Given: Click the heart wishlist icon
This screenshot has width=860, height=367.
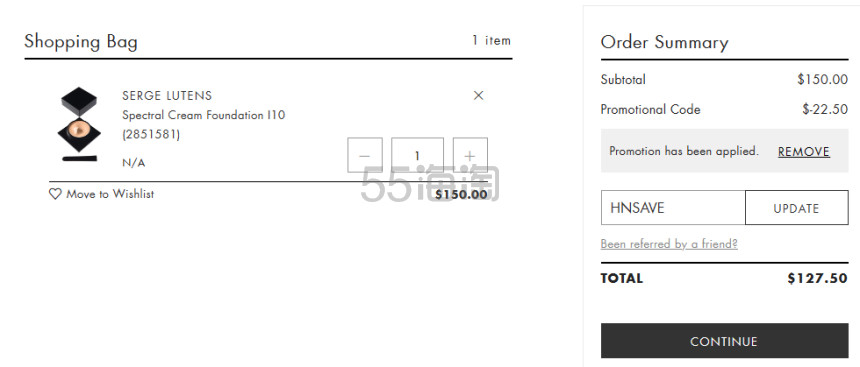Looking at the screenshot, I should (x=55, y=194).
